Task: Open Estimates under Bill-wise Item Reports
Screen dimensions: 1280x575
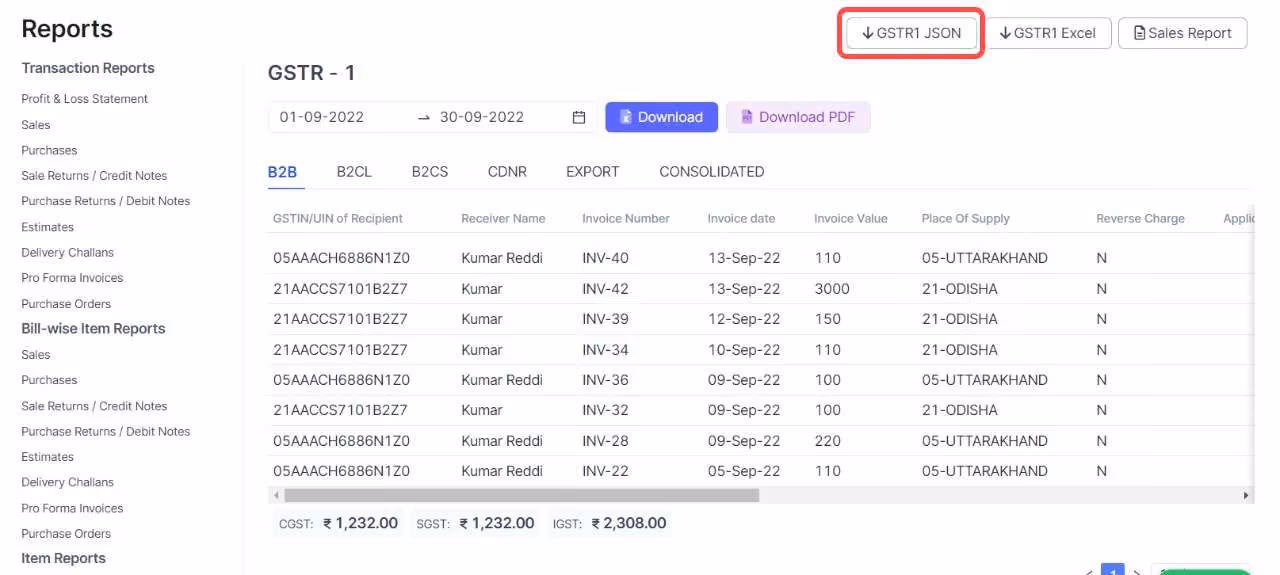Action: point(48,457)
